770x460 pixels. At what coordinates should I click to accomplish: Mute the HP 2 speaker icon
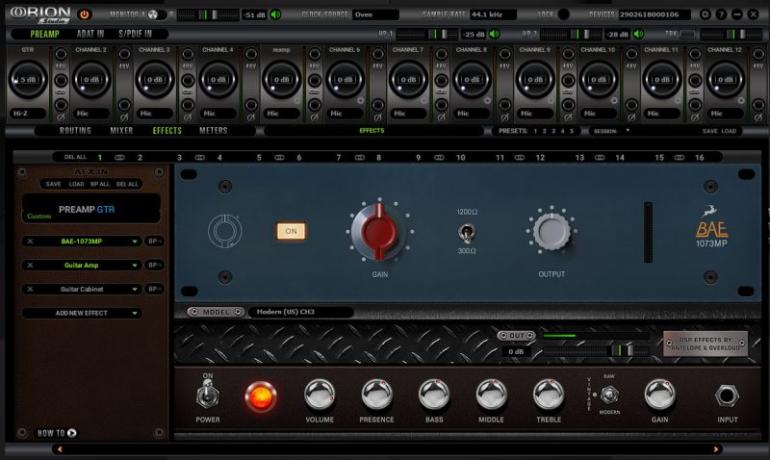(x=638, y=34)
